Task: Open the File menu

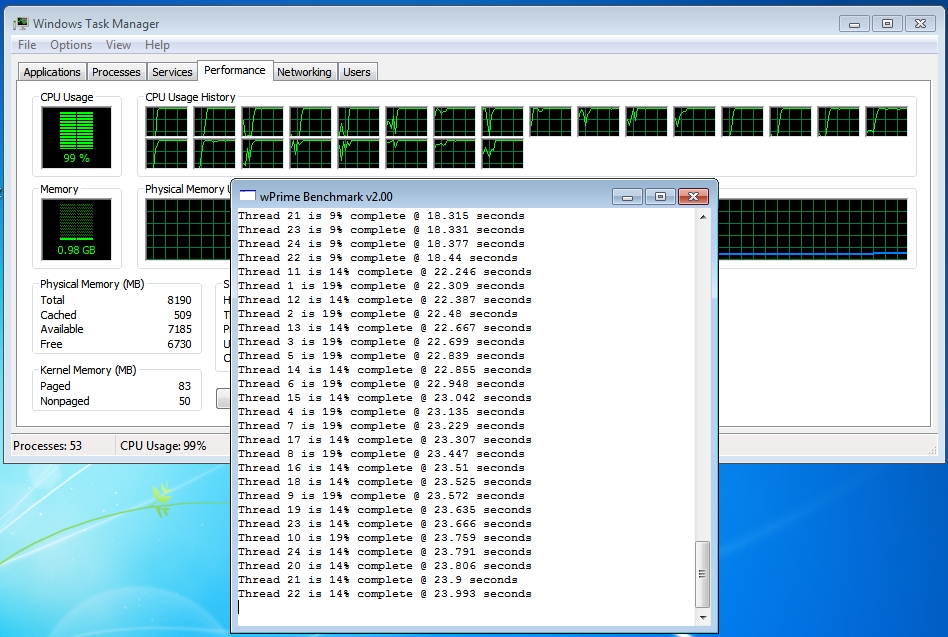Action: click(27, 45)
